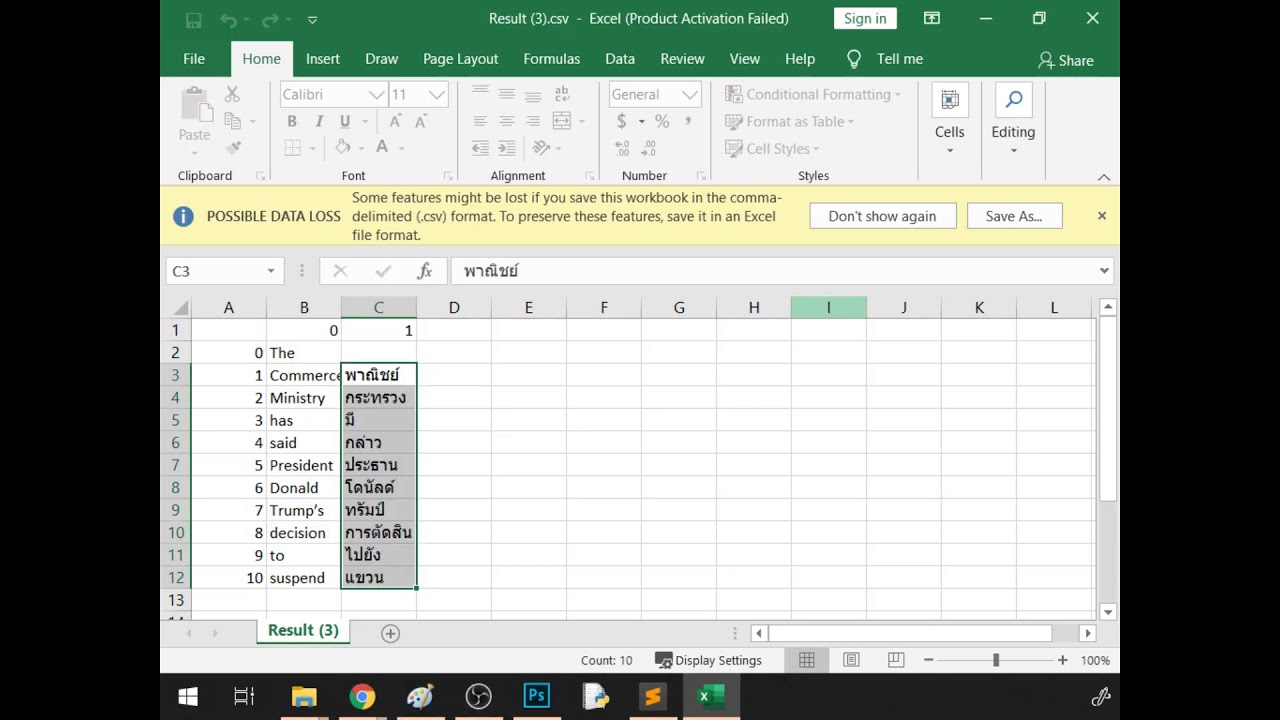Click Don't show again in warning bar
This screenshot has width=1280, height=720.
point(882,216)
